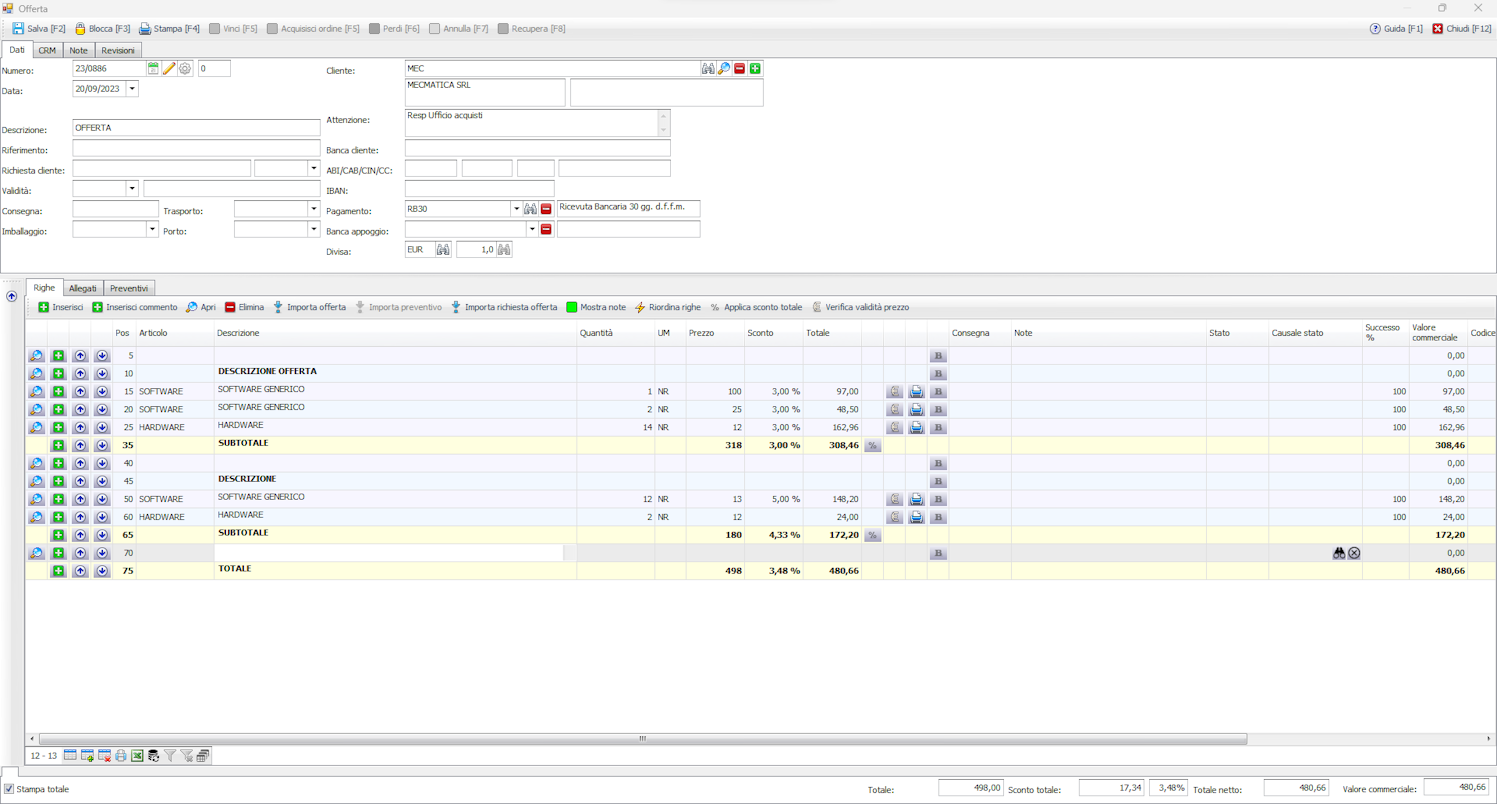The width and height of the screenshot is (1497, 804).
Task: Search client with binoculars icon in Cliente
Action: coord(708,69)
